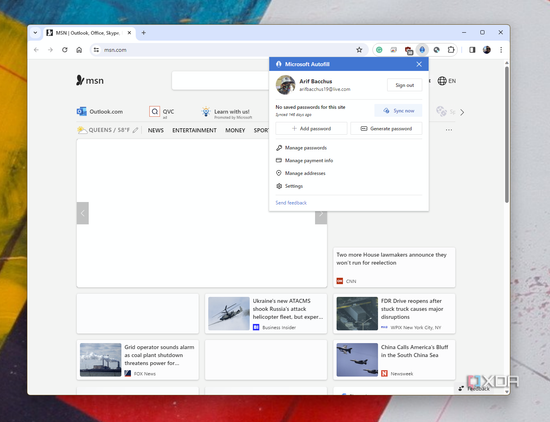The height and width of the screenshot is (422, 550).
Task: Open the tab search dropdown arrow
Action: tap(35, 33)
